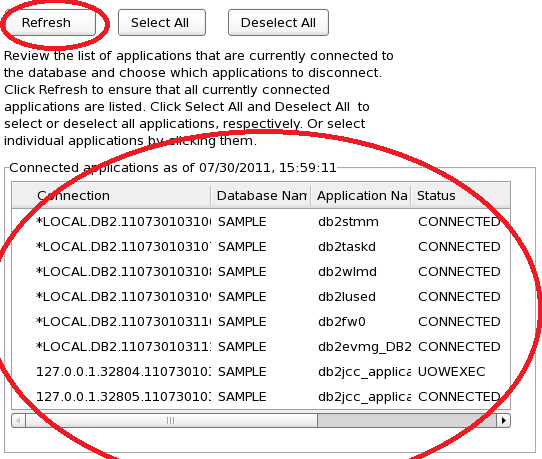Select the db2fw0 application row
This screenshot has height=459, width=542.
[261, 321]
